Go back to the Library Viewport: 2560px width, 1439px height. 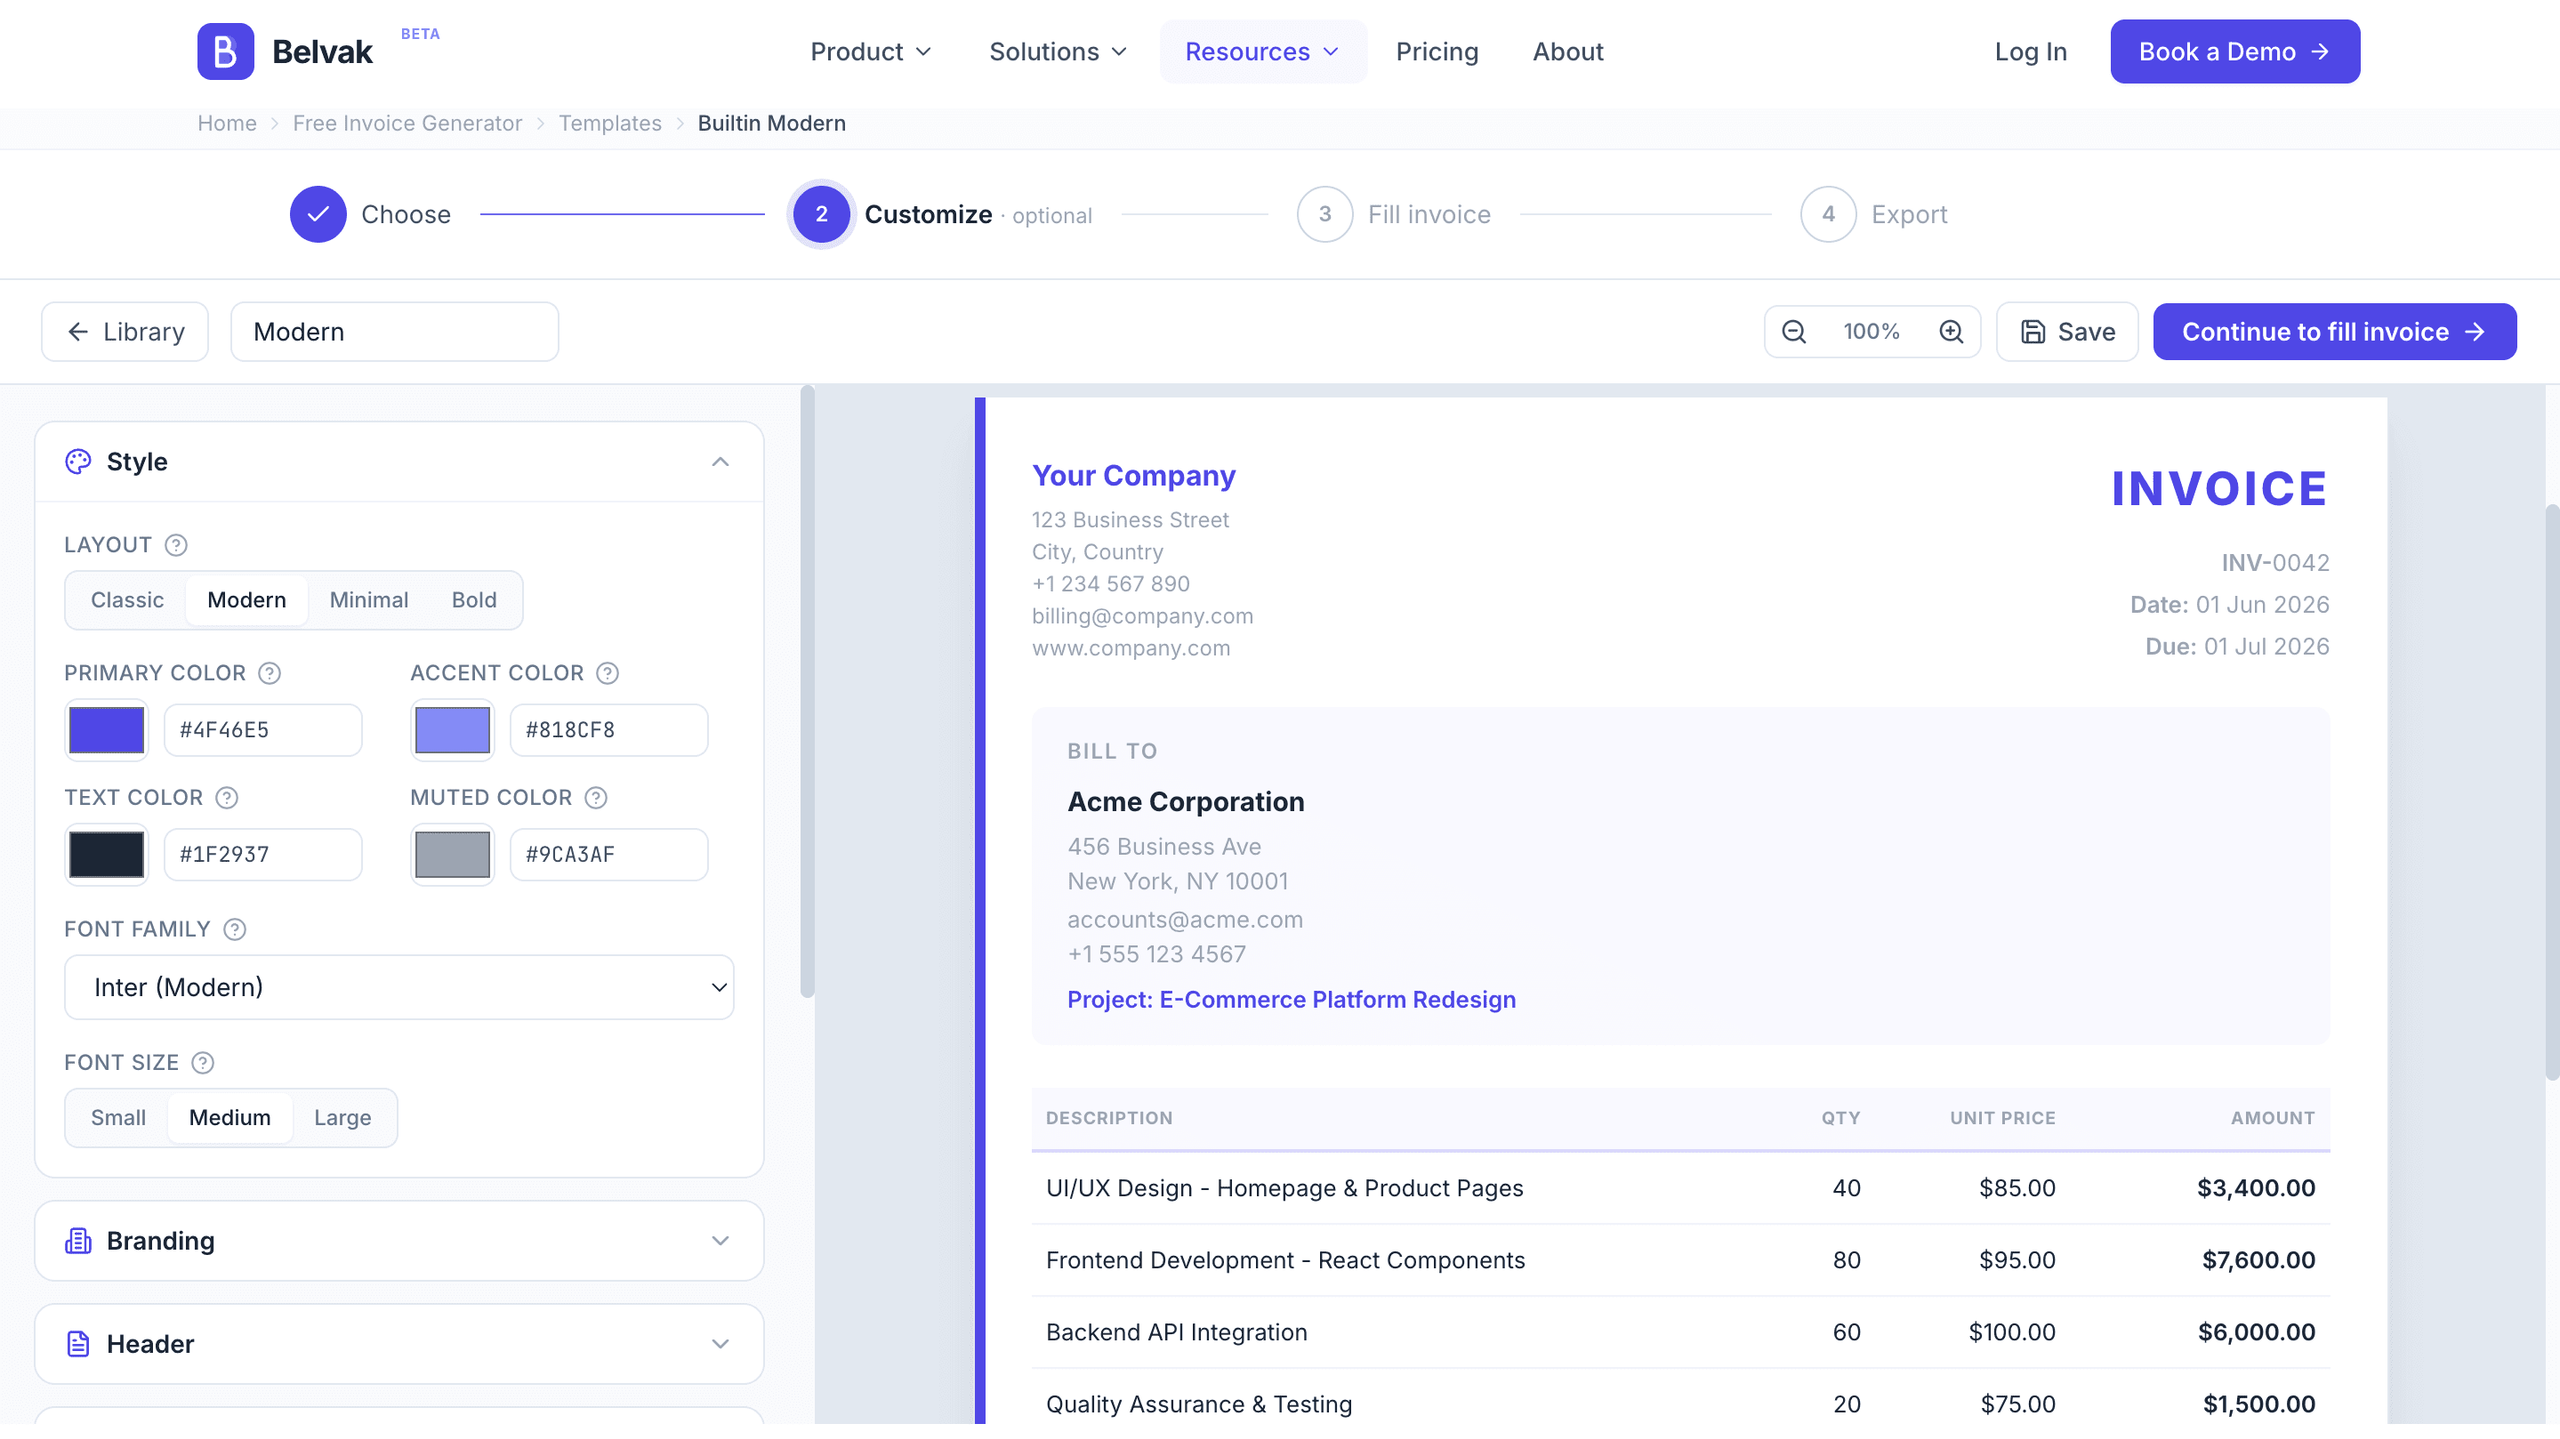(125, 332)
